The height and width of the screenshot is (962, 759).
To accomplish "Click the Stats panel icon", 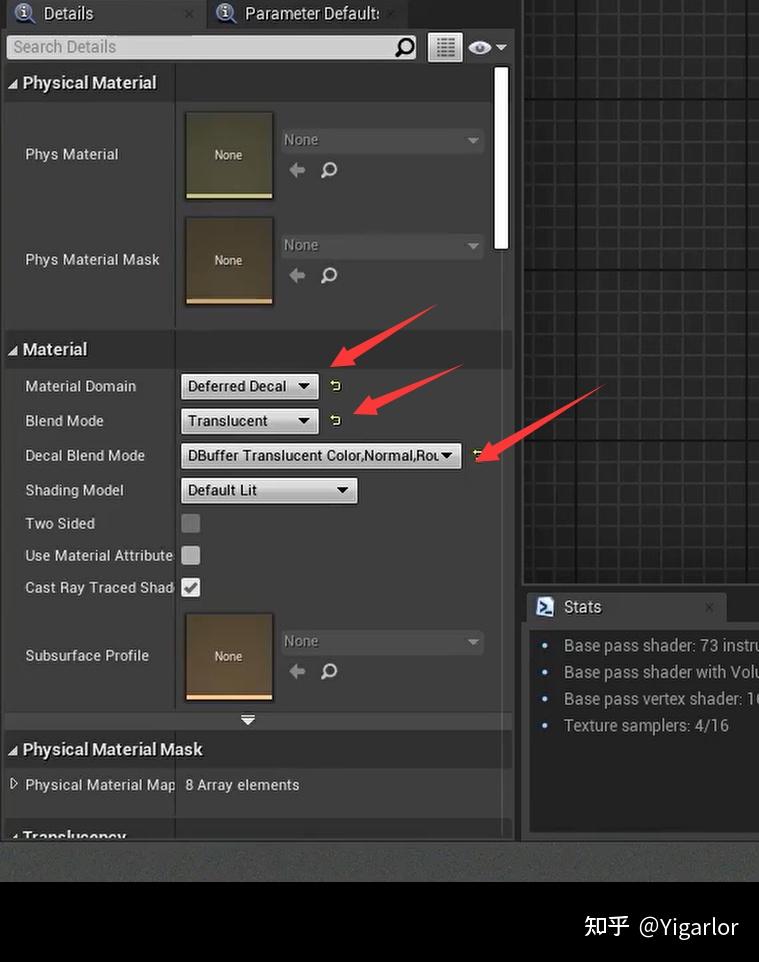I will (x=545, y=607).
